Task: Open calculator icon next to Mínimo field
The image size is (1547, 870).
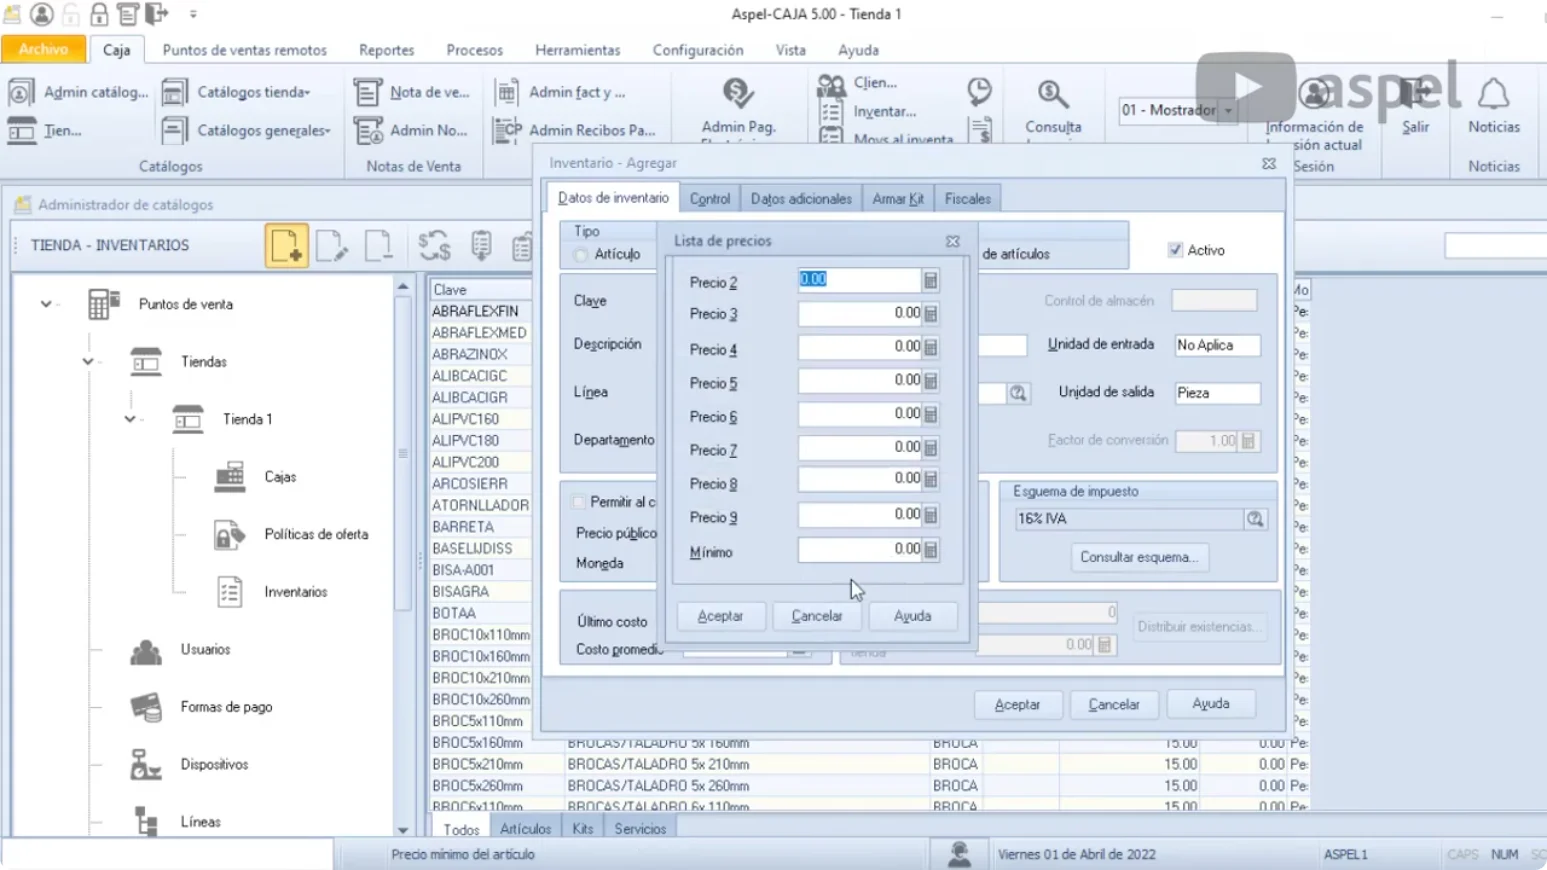Action: pyautogui.click(x=930, y=550)
